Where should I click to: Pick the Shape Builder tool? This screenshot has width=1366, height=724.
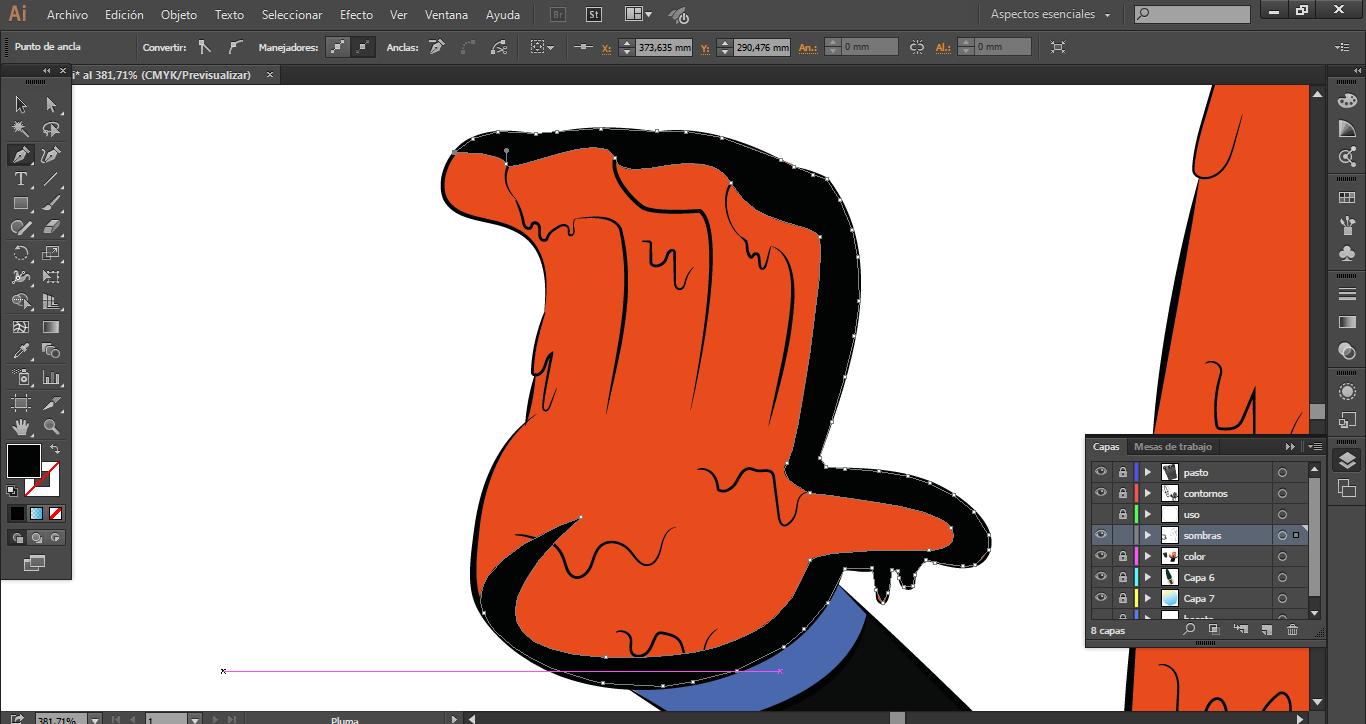pyautogui.click(x=21, y=302)
